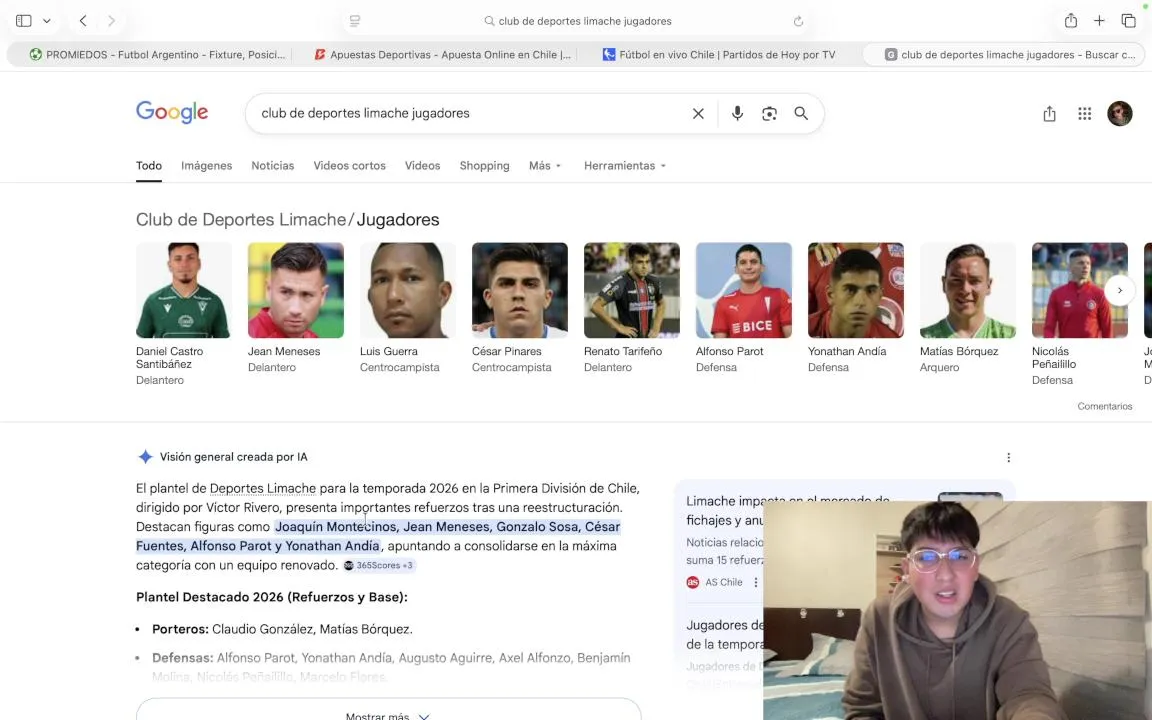Clear the search query with X

698,113
